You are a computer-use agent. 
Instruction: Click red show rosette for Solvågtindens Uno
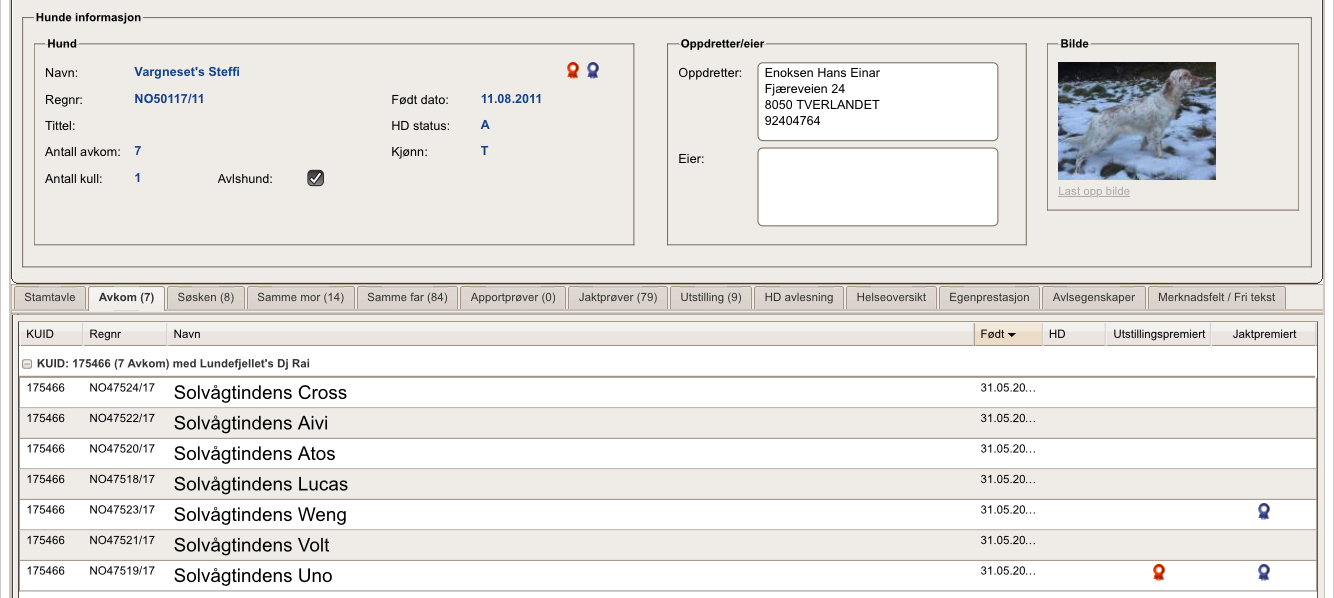coord(1159,572)
